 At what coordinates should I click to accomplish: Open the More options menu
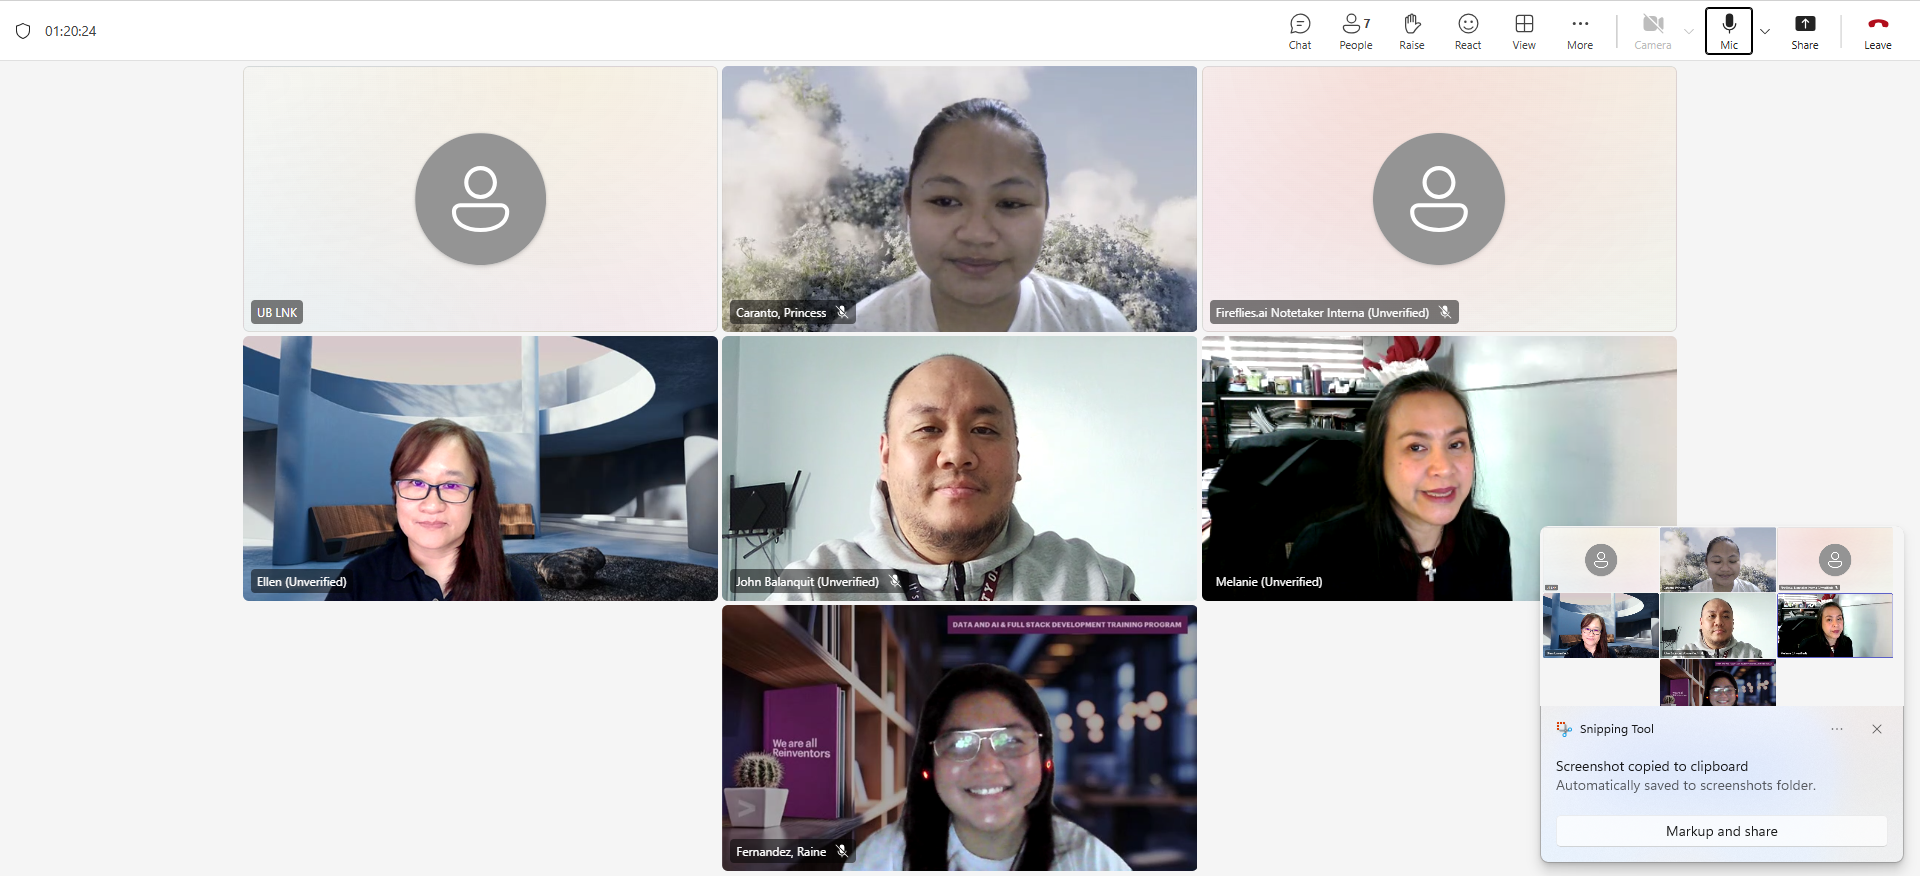1579,31
